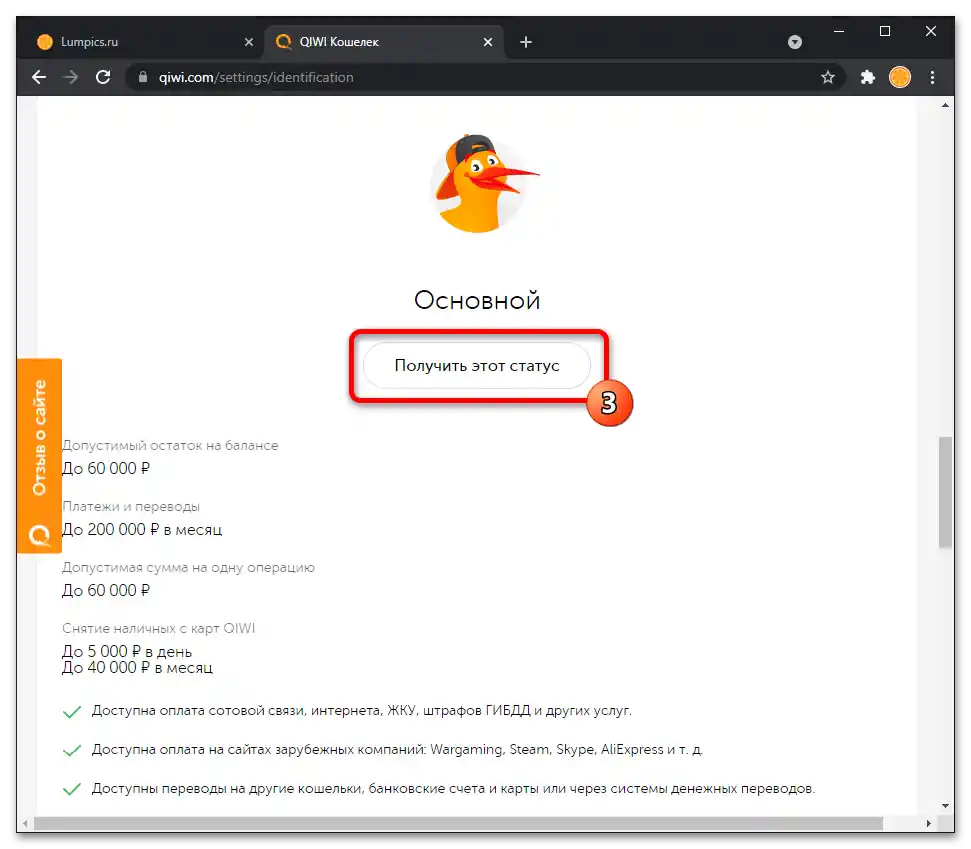Click the line mentioning Wargaming, Steam, Skype
The height and width of the screenshot is (849, 971).
tap(398, 749)
